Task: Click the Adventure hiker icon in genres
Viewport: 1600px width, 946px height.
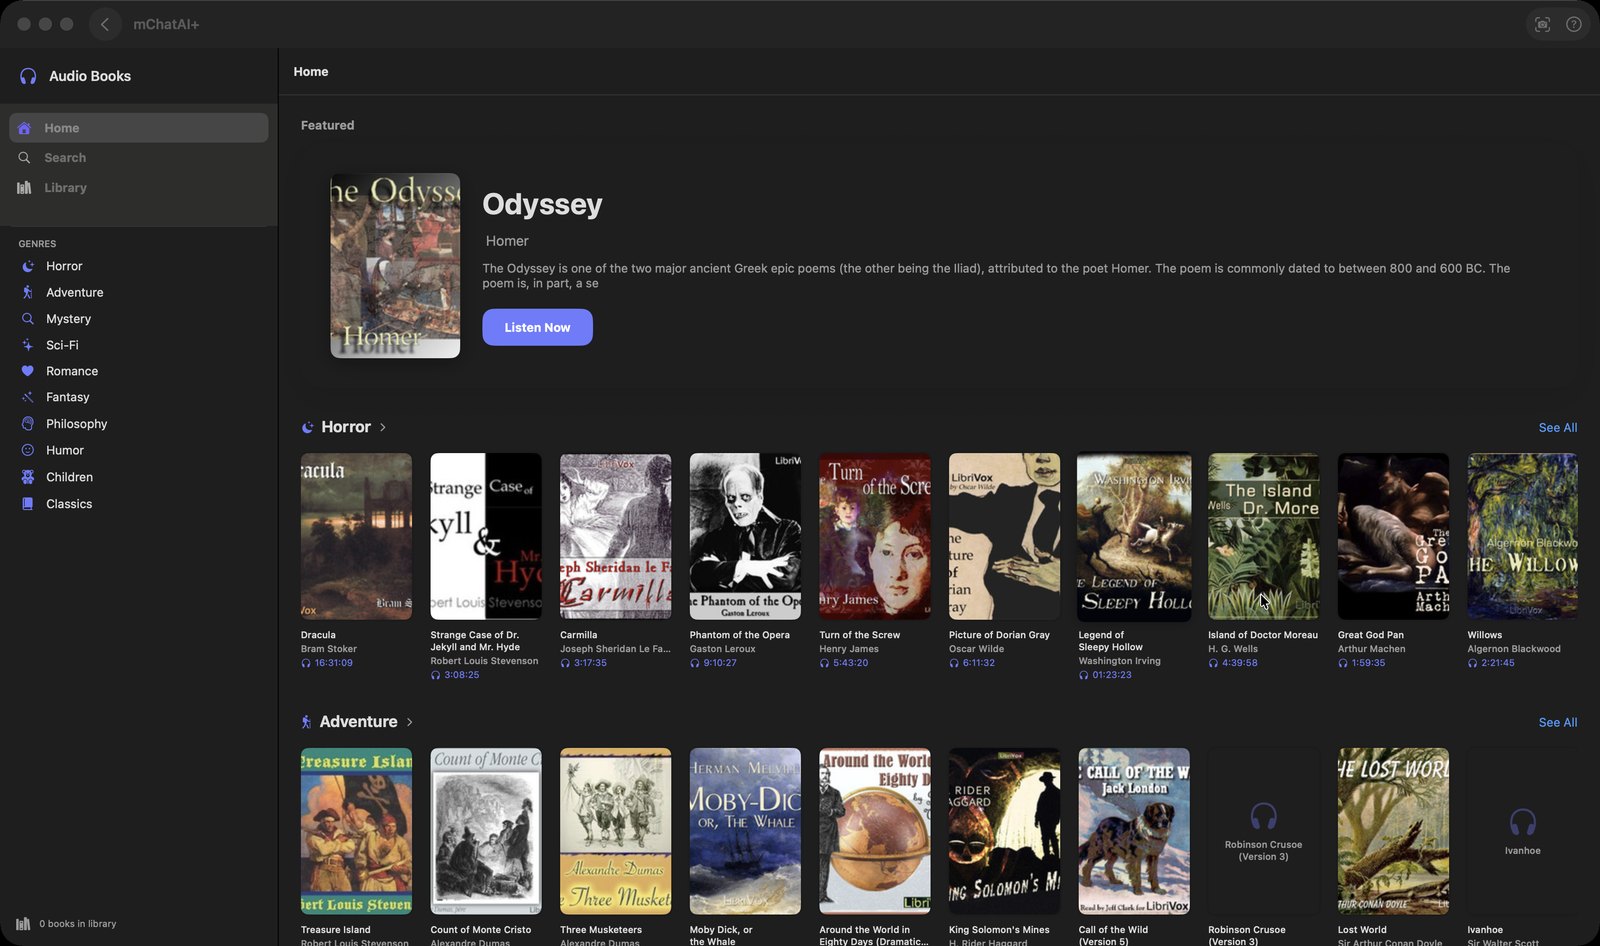Action: (28, 292)
